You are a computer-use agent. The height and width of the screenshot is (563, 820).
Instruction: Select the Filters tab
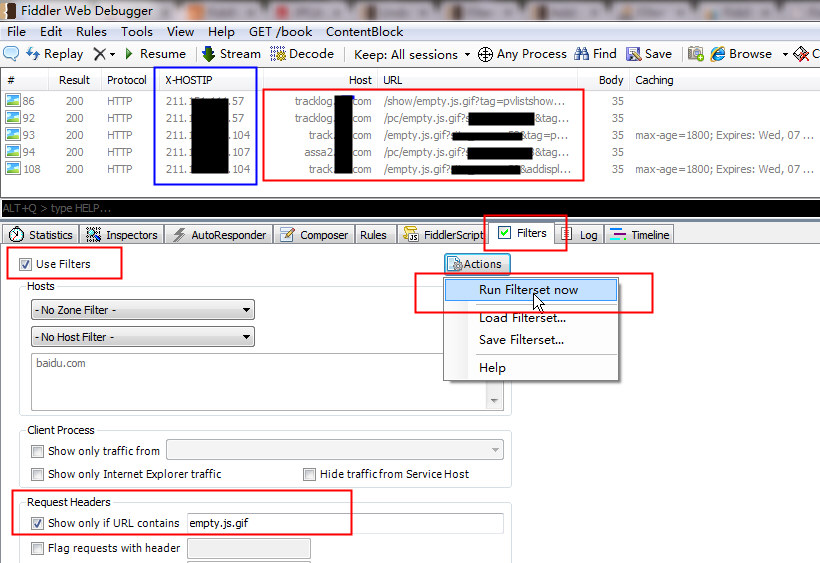522,233
